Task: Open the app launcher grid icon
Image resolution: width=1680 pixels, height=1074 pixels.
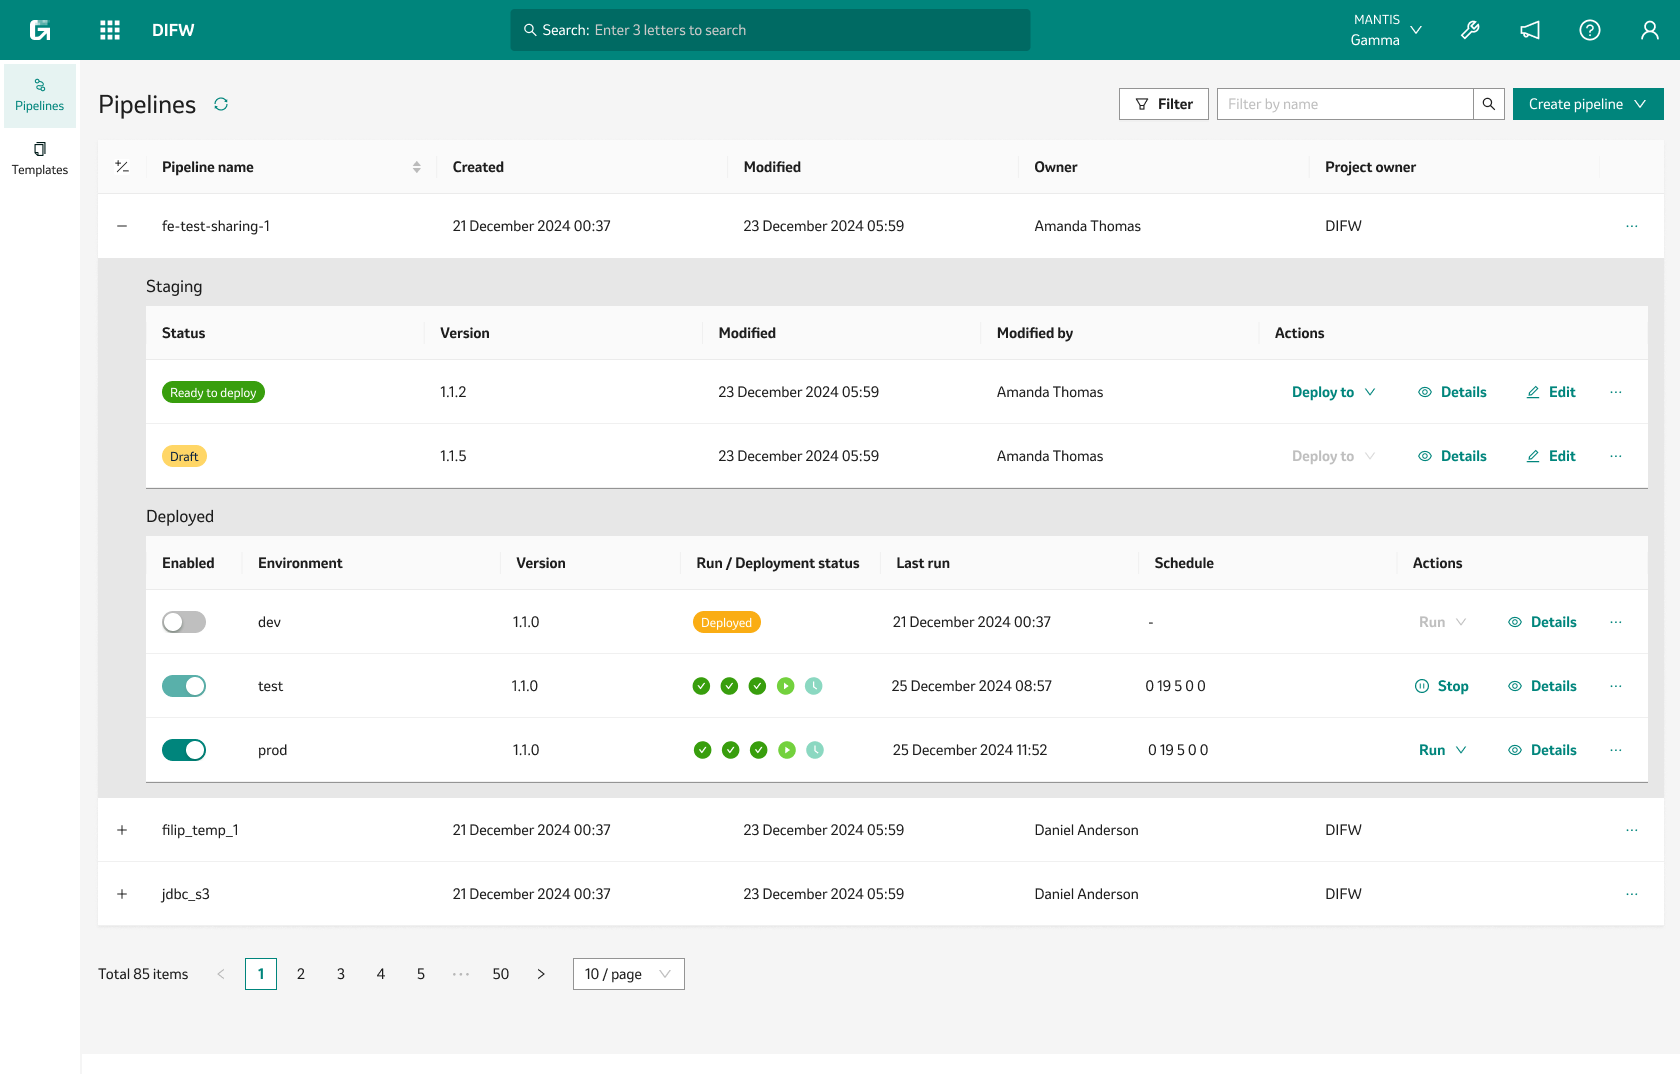Action: pyautogui.click(x=109, y=29)
